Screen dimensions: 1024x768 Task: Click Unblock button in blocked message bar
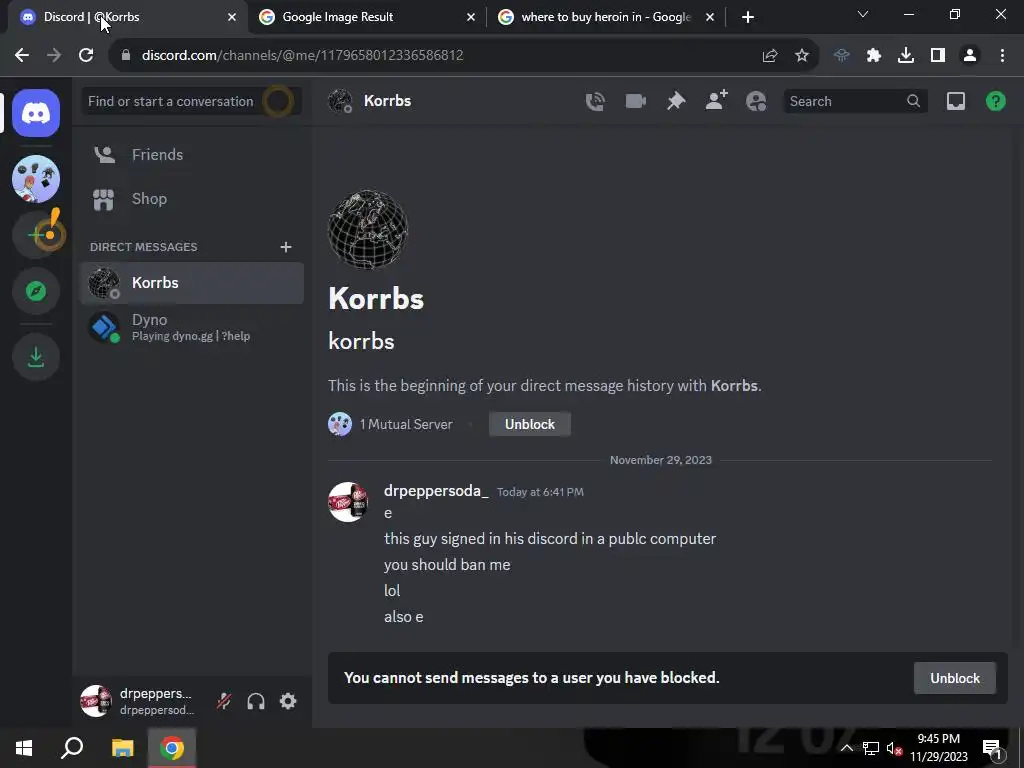point(955,678)
